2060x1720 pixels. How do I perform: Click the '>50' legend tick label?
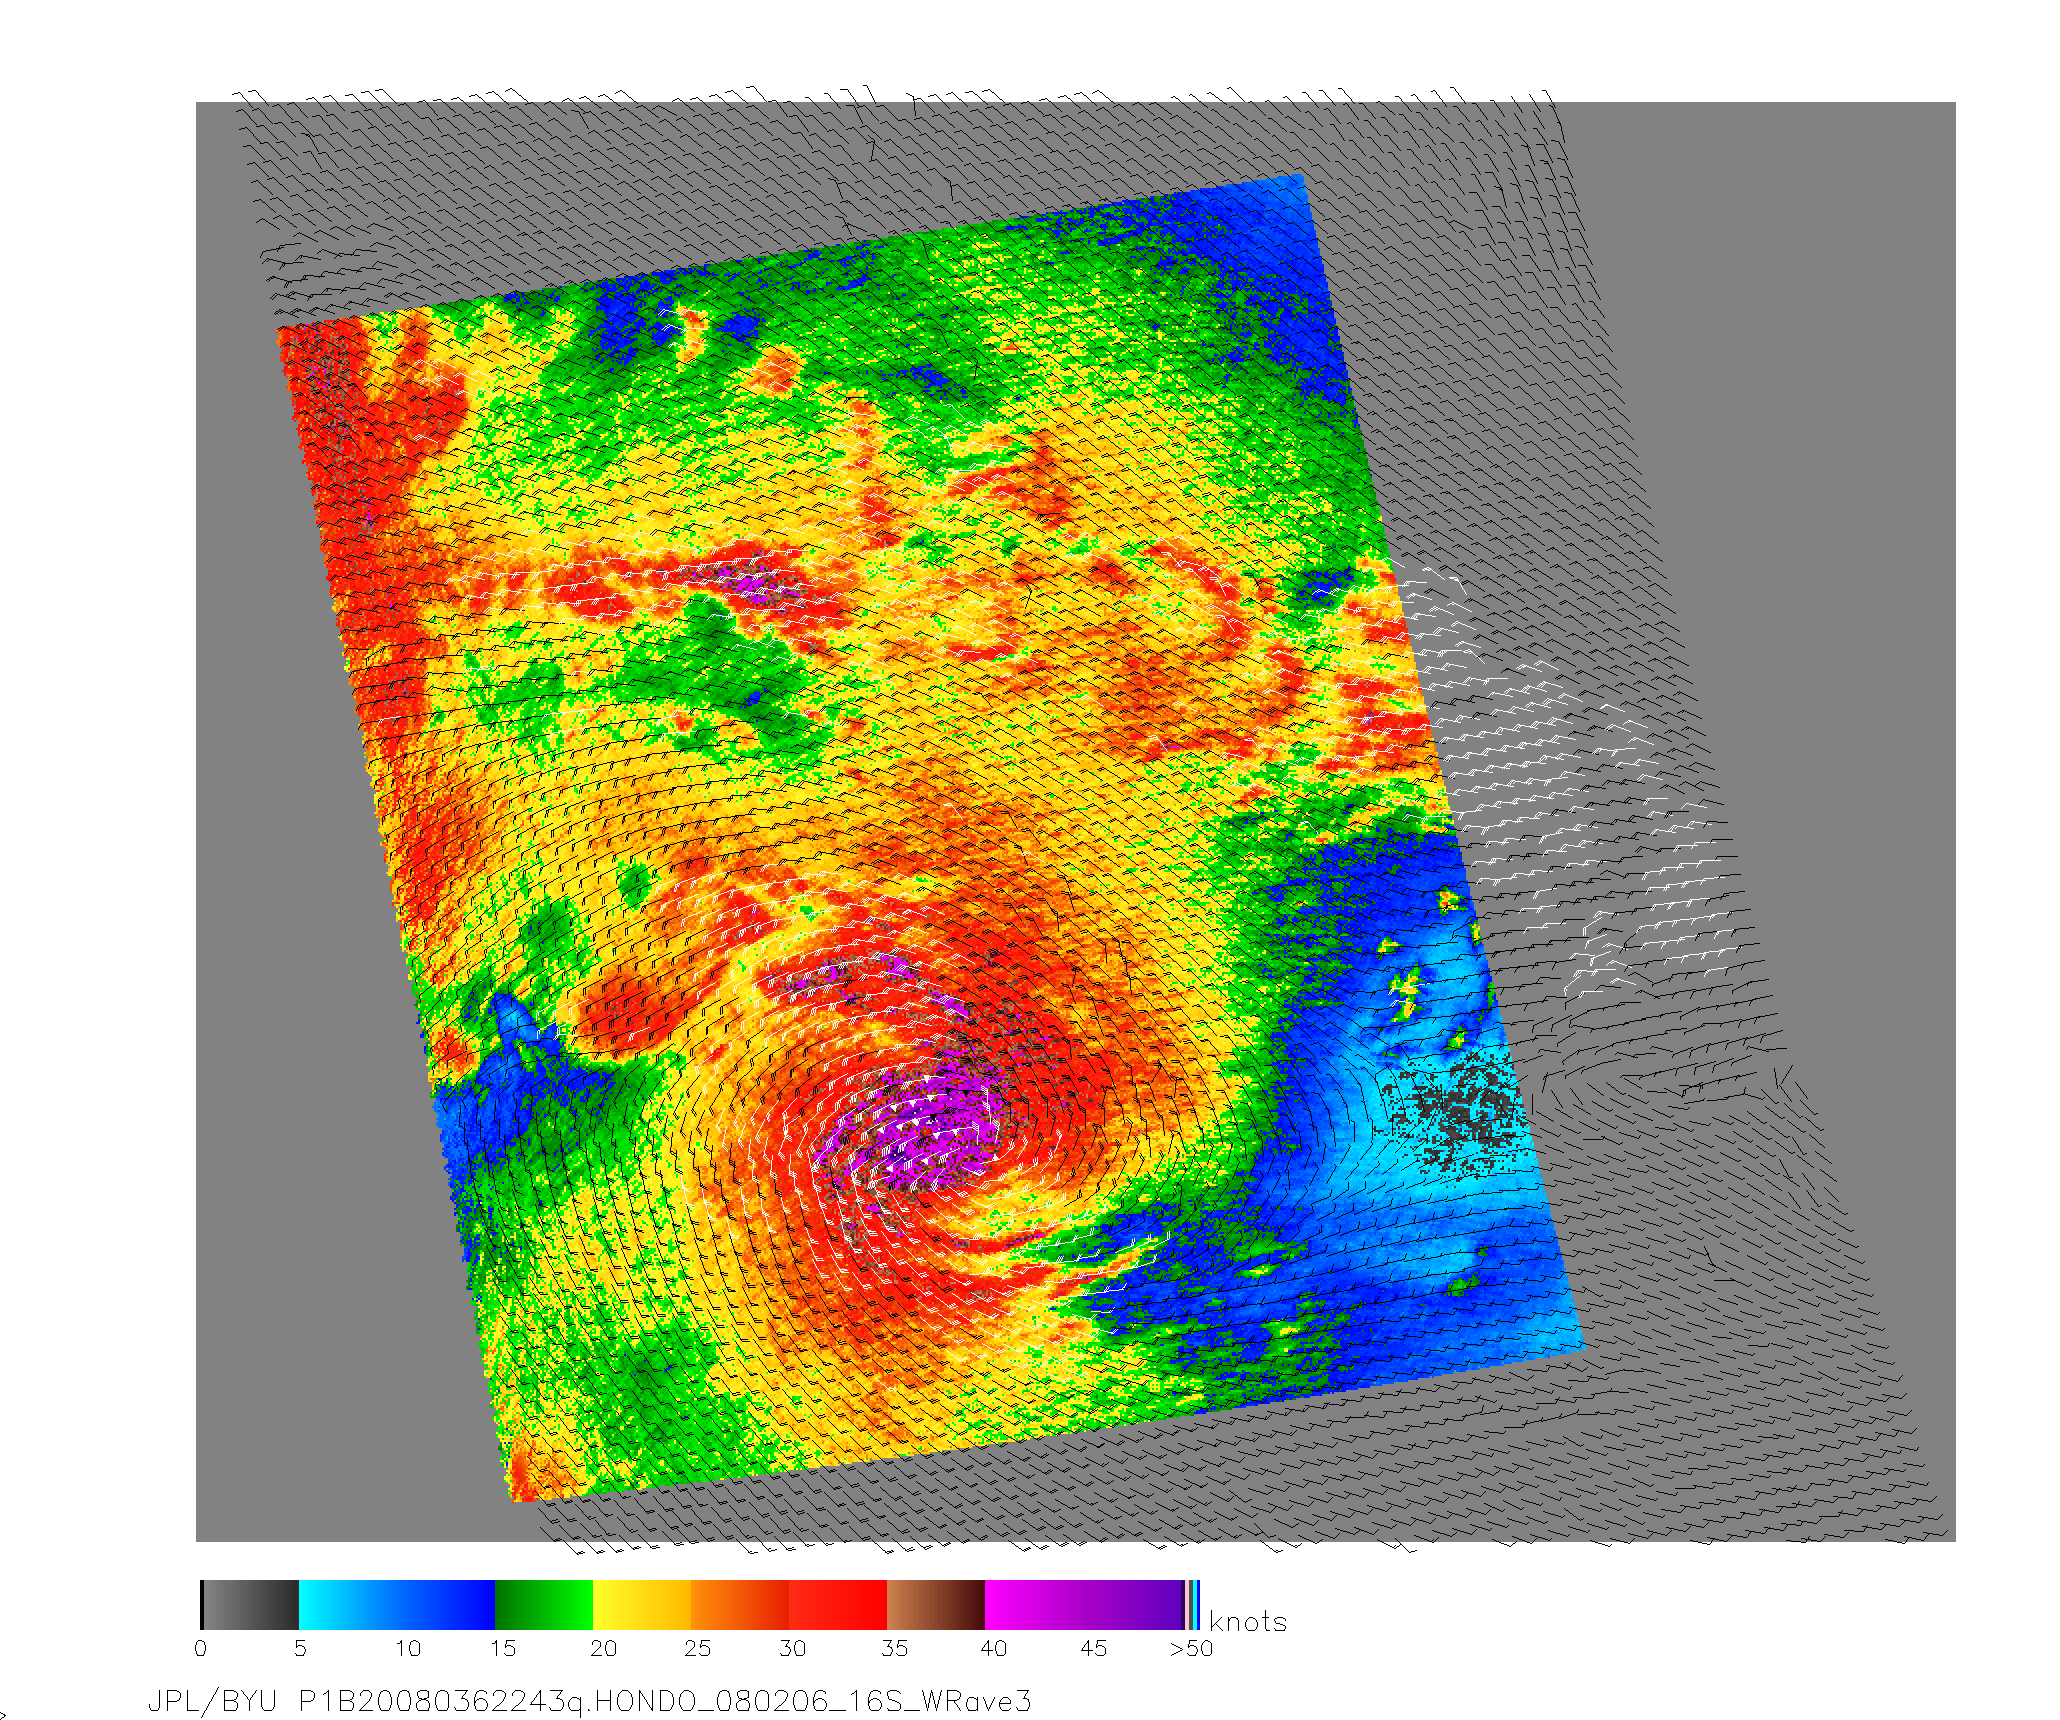point(1191,1649)
